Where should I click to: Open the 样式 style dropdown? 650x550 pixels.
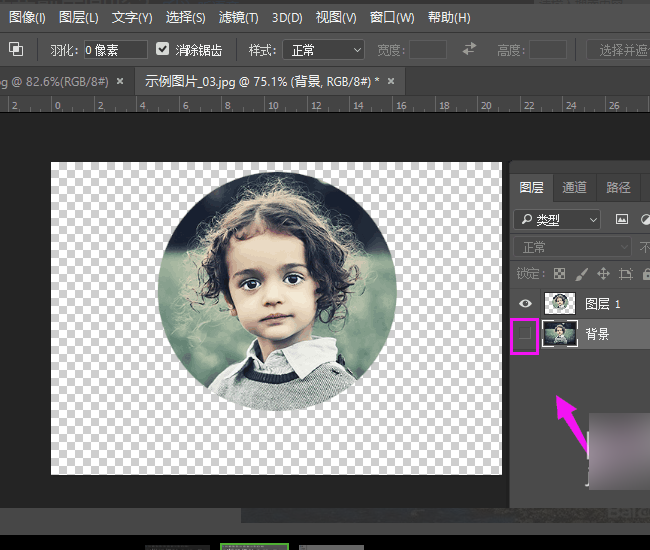pos(323,49)
